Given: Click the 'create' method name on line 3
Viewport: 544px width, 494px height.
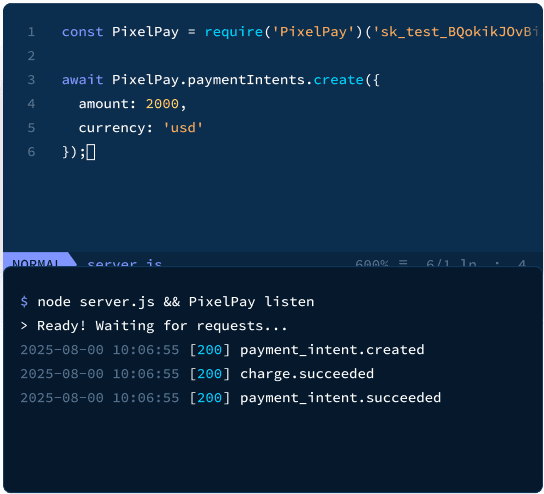Looking at the screenshot, I should pyautogui.click(x=338, y=80).
